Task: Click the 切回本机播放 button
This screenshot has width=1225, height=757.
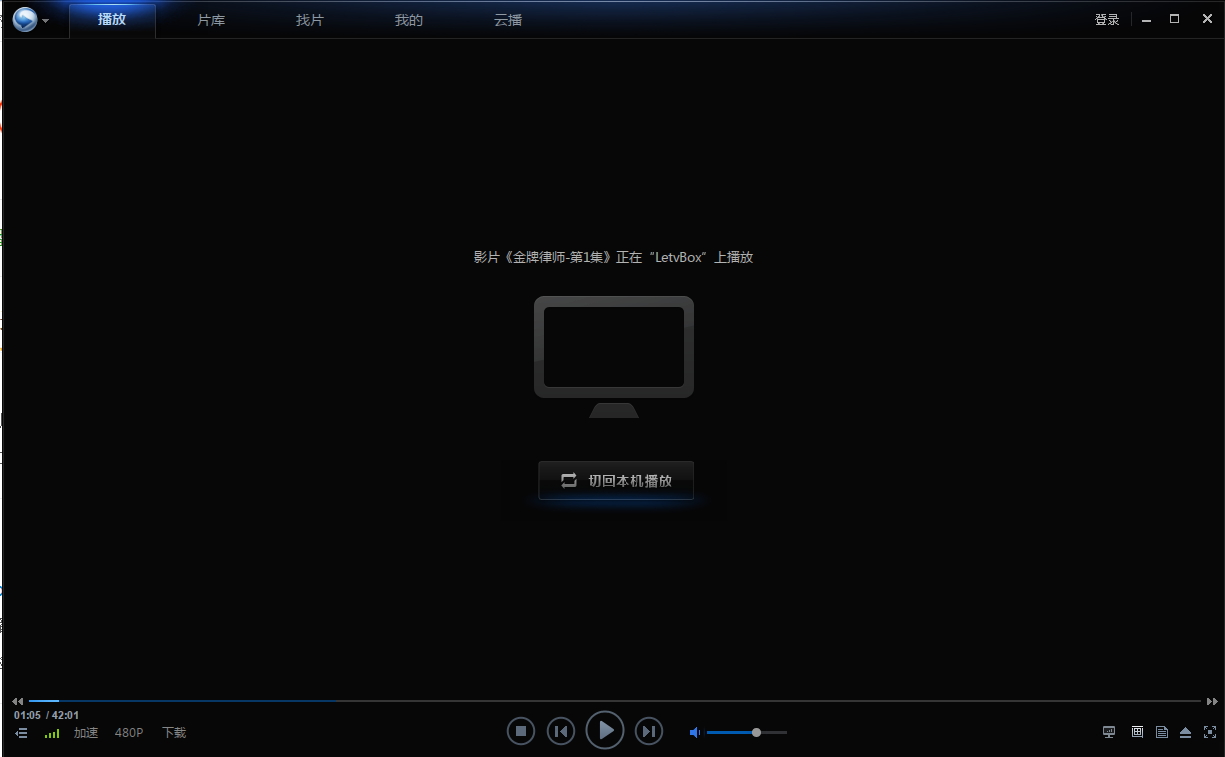Action: pyautogui.click(x=616, y=480)
